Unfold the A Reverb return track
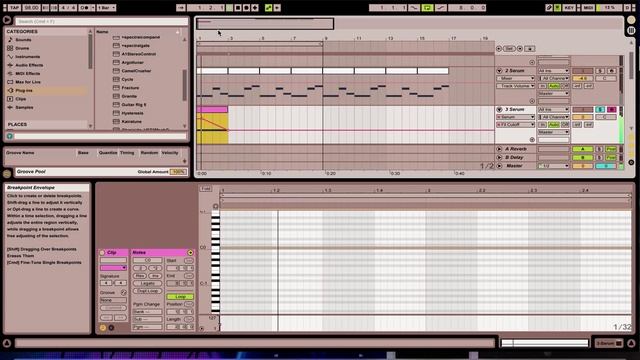This screenshot has width=640, height=360. click(499, 149)
